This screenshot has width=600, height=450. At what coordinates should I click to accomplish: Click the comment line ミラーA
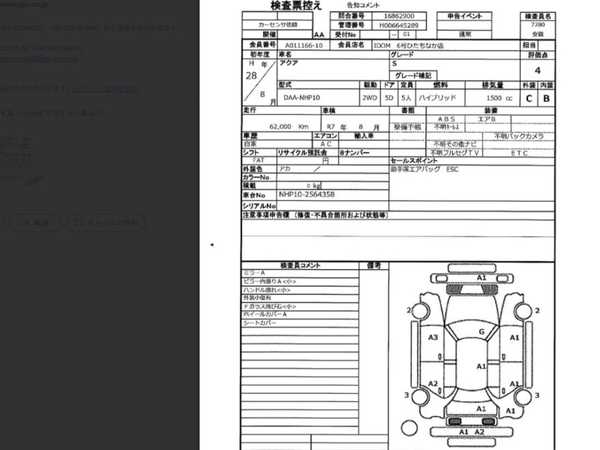pos(254,273)
